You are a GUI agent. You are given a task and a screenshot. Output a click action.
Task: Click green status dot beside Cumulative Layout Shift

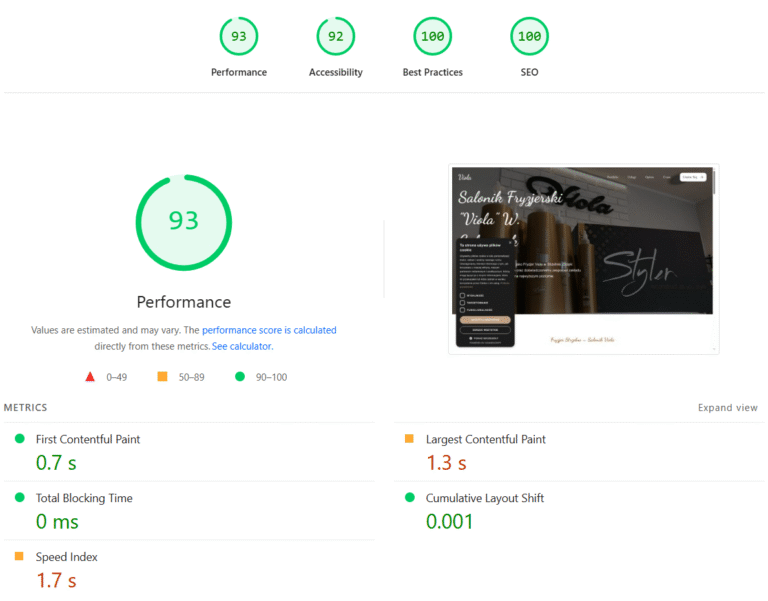(x=409, y=498)
